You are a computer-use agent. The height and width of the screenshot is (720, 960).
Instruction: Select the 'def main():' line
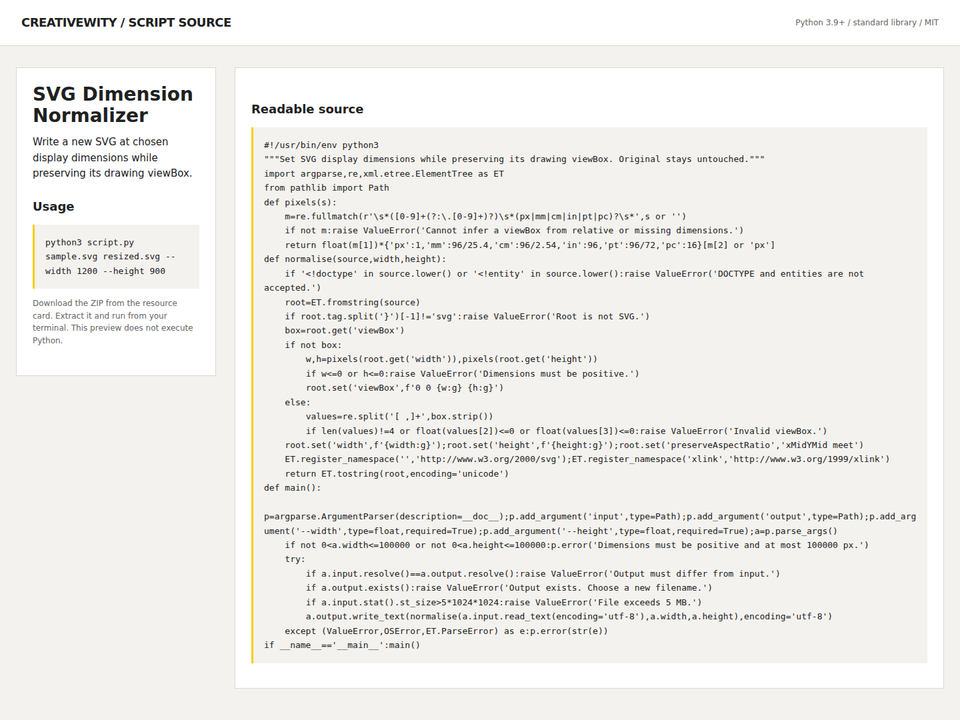pos(292,488)
